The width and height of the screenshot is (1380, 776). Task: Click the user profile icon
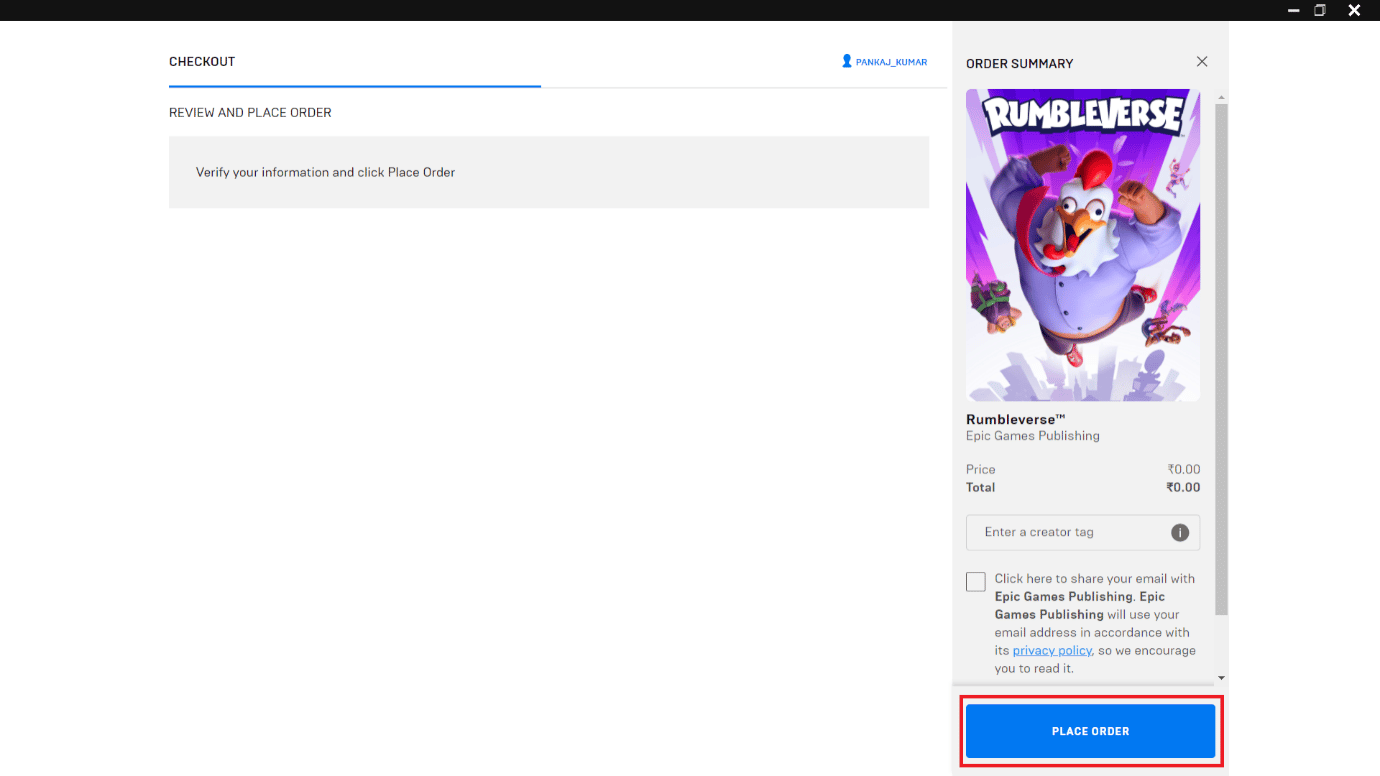click(847, 61)
